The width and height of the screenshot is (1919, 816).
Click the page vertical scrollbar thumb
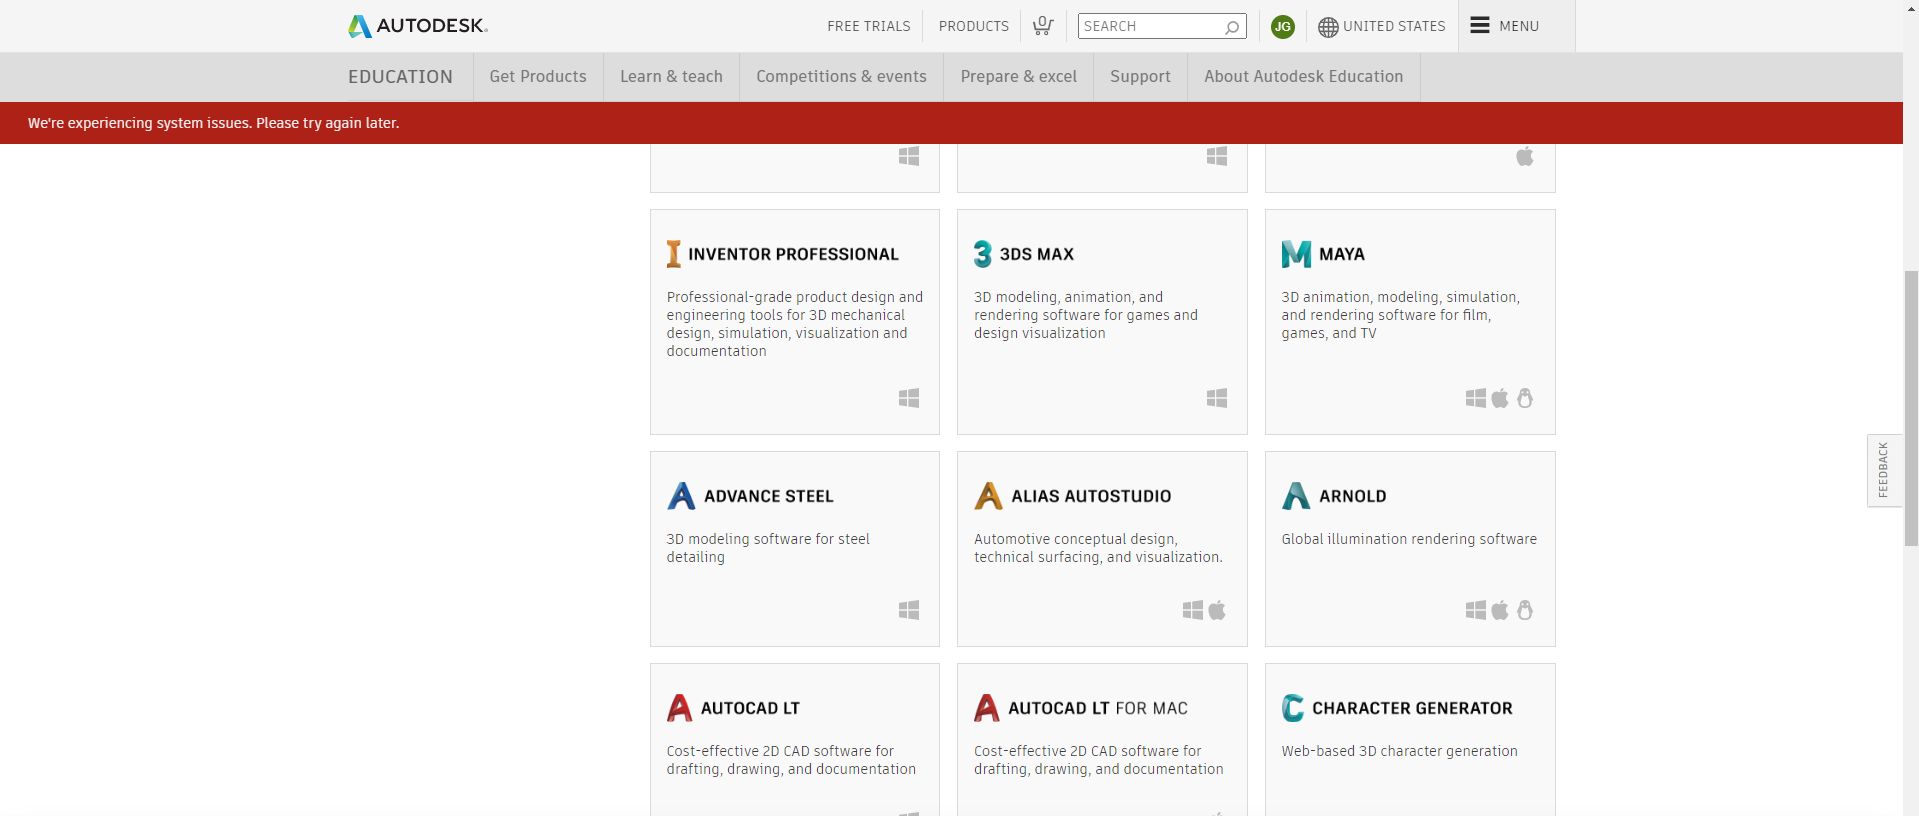[x=1911, y=408]
